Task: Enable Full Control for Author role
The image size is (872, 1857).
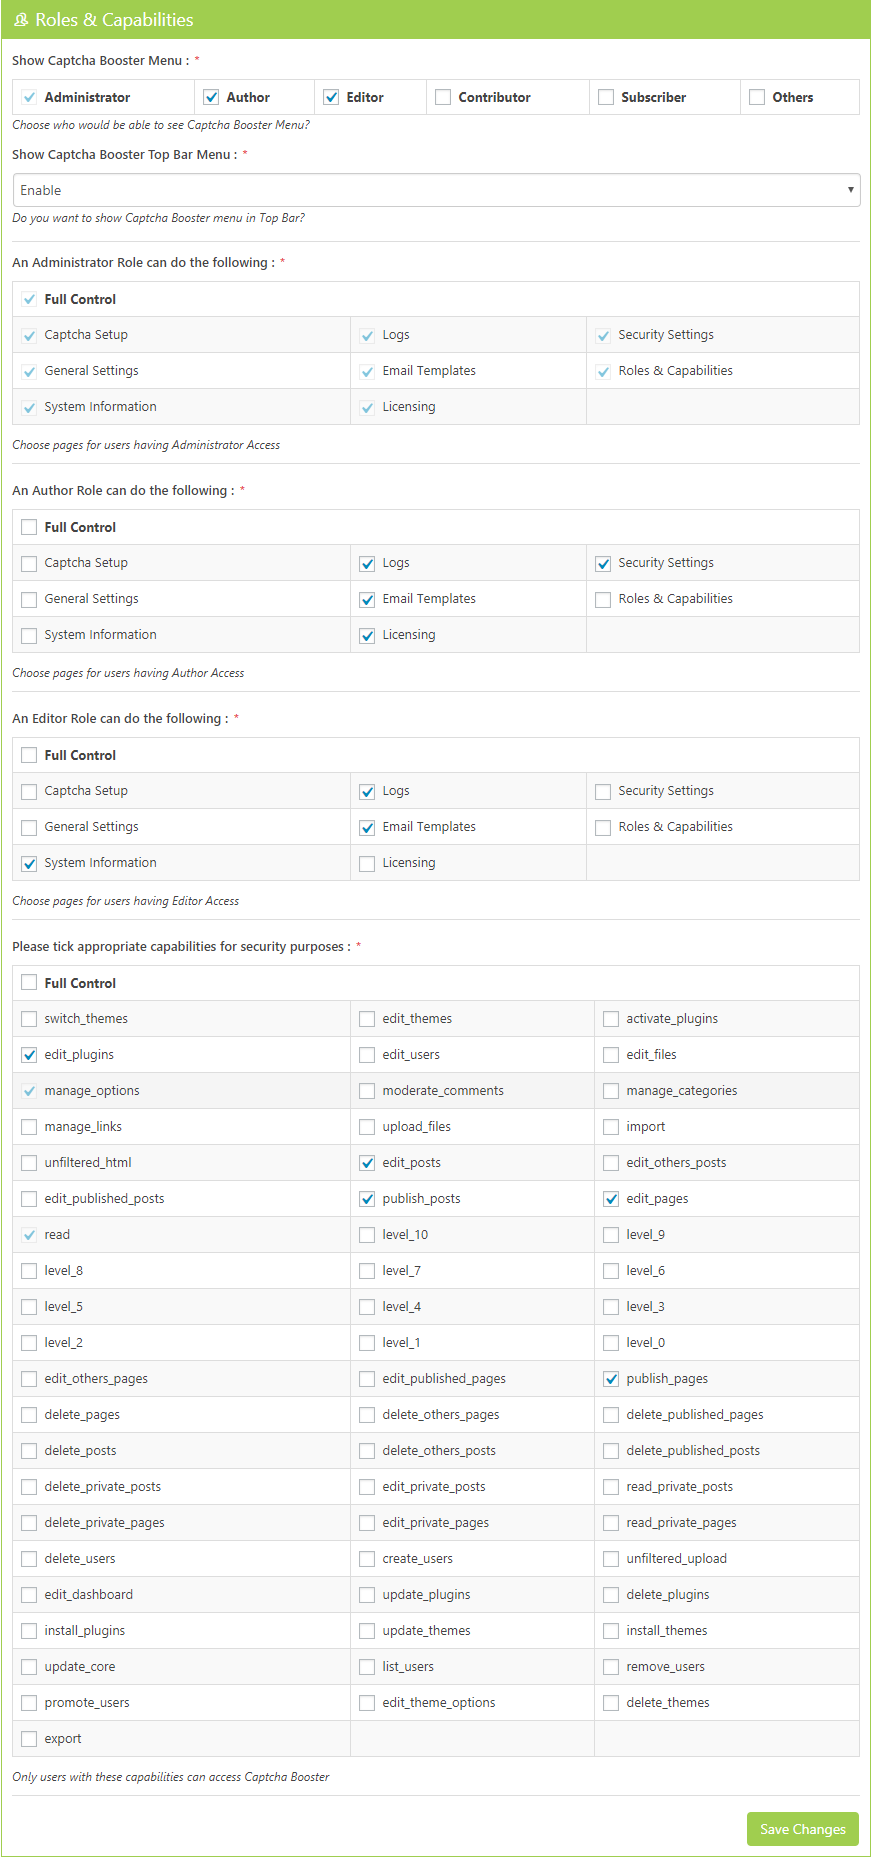Action: (29, 527)
